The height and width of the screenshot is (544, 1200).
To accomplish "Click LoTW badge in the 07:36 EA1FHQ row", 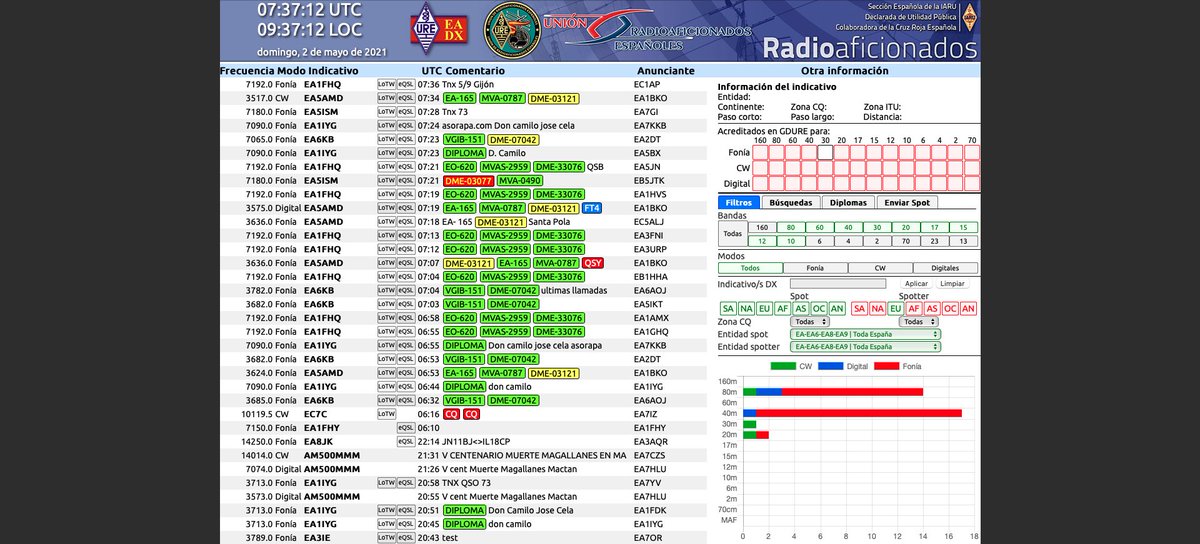I will 386,85.
